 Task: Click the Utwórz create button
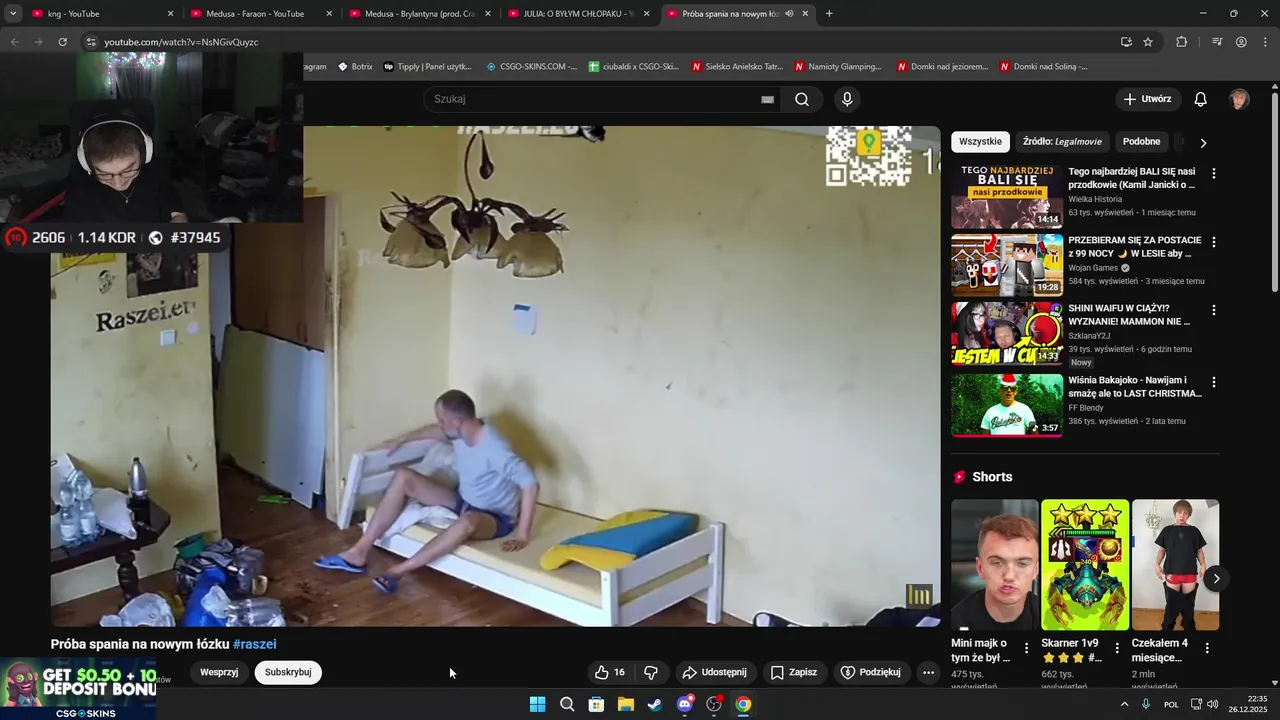tap(1147, 99)
